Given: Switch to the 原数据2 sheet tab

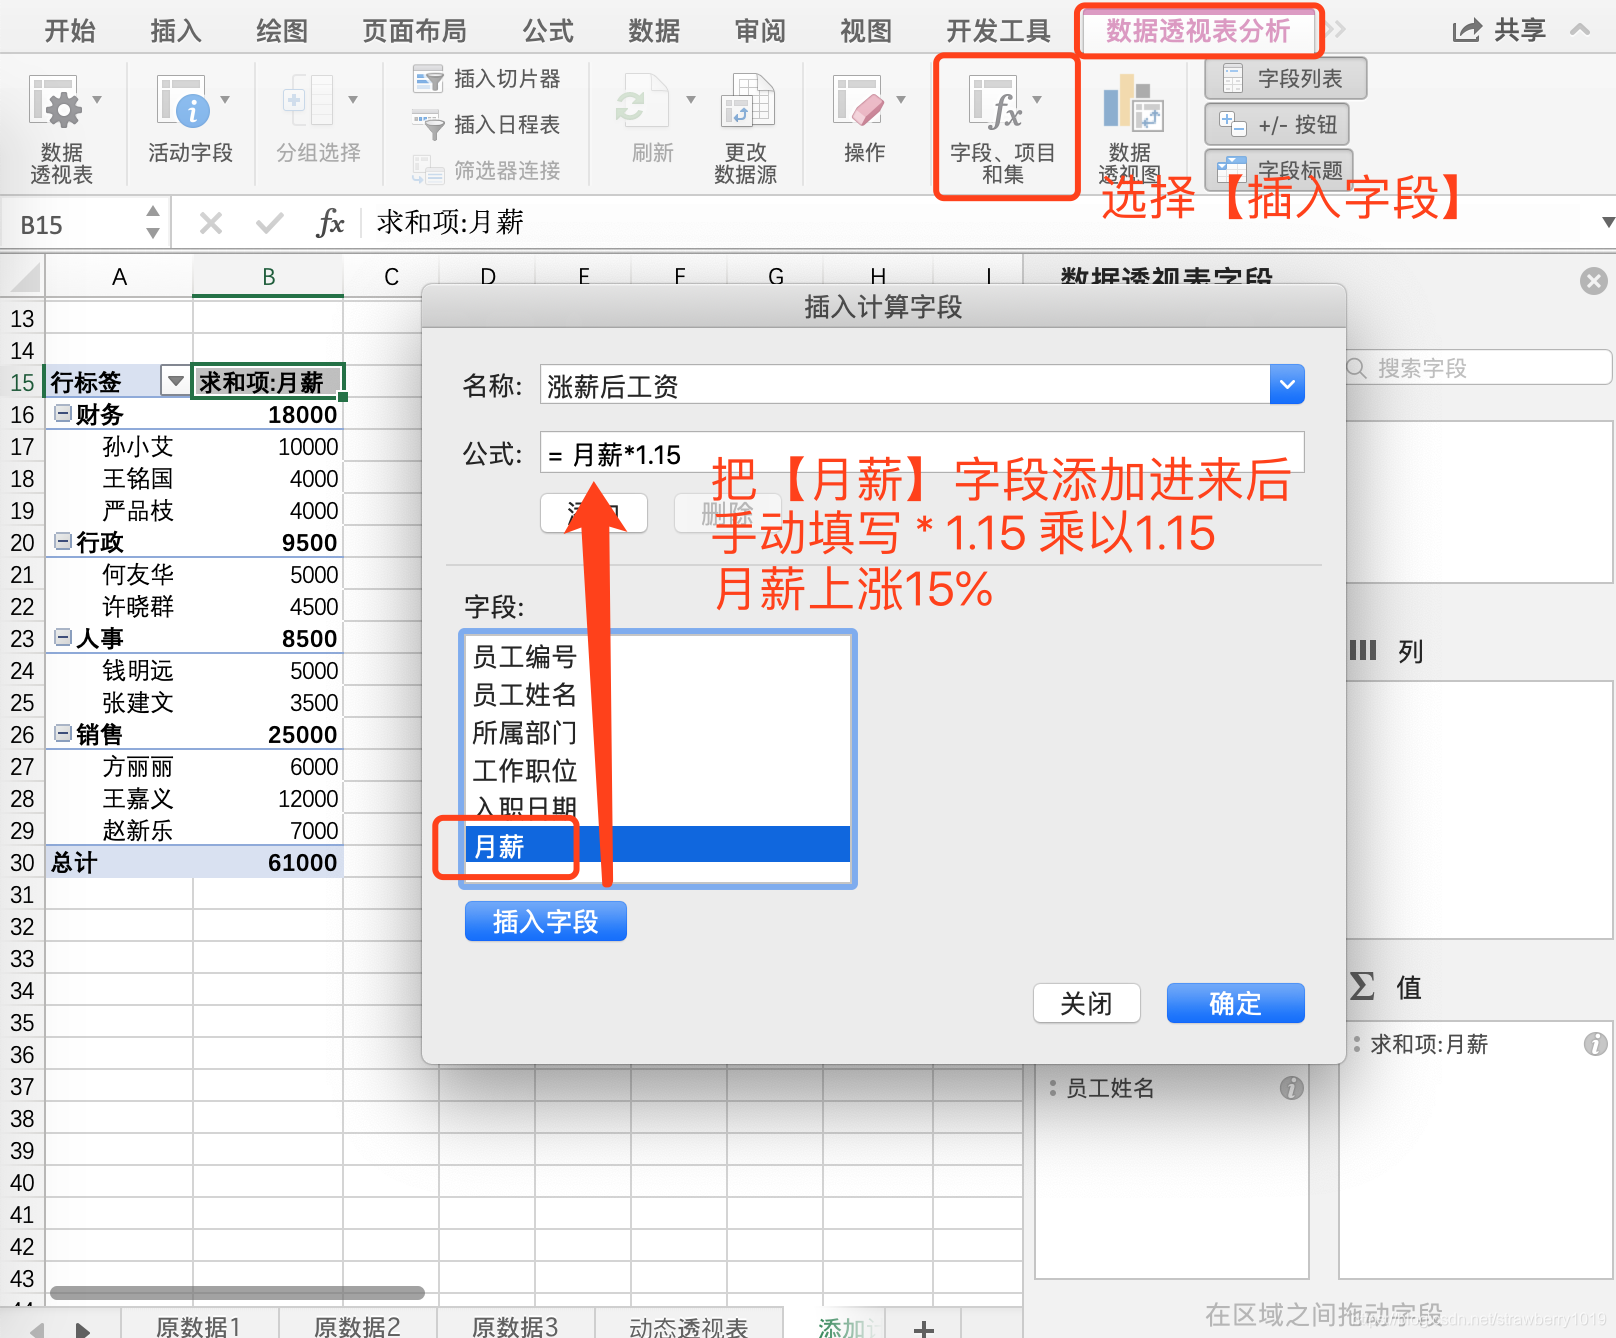Looking at the screenshot, I should click(357, 1327).
